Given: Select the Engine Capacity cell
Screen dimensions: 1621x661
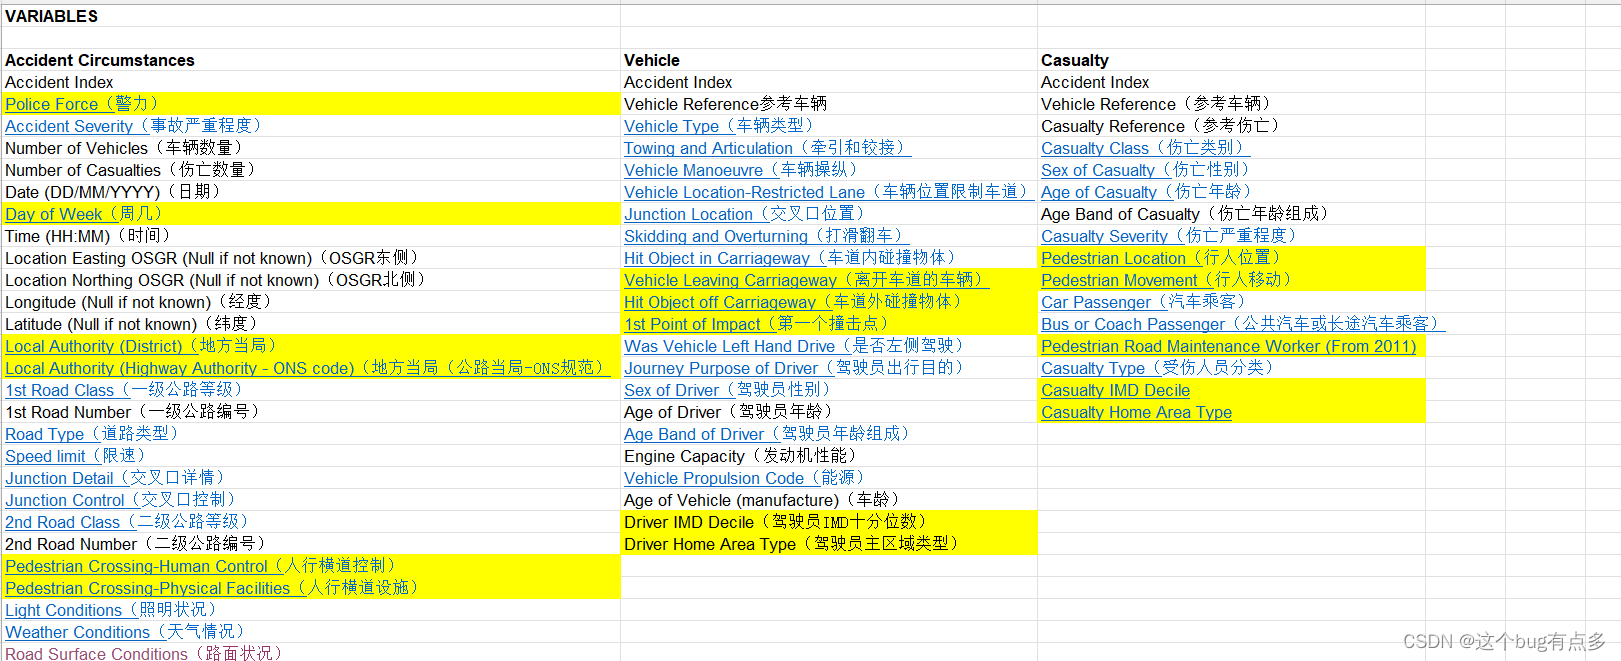Looking at the screenshot, I should 829,456.
